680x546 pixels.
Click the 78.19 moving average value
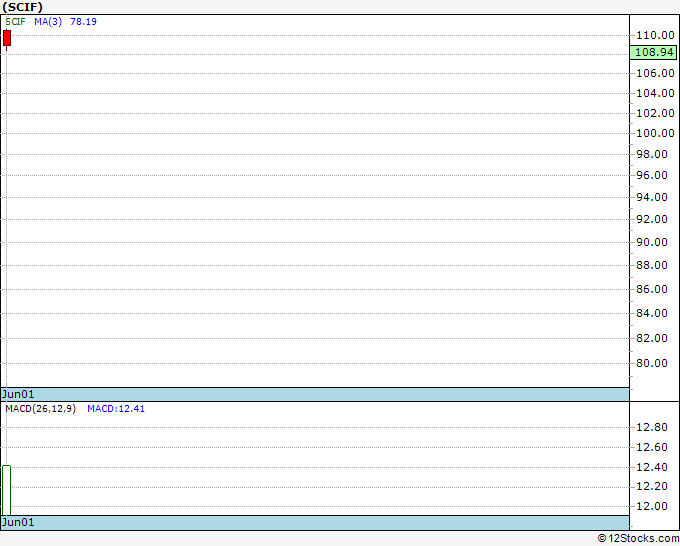(x=83, y=22)
